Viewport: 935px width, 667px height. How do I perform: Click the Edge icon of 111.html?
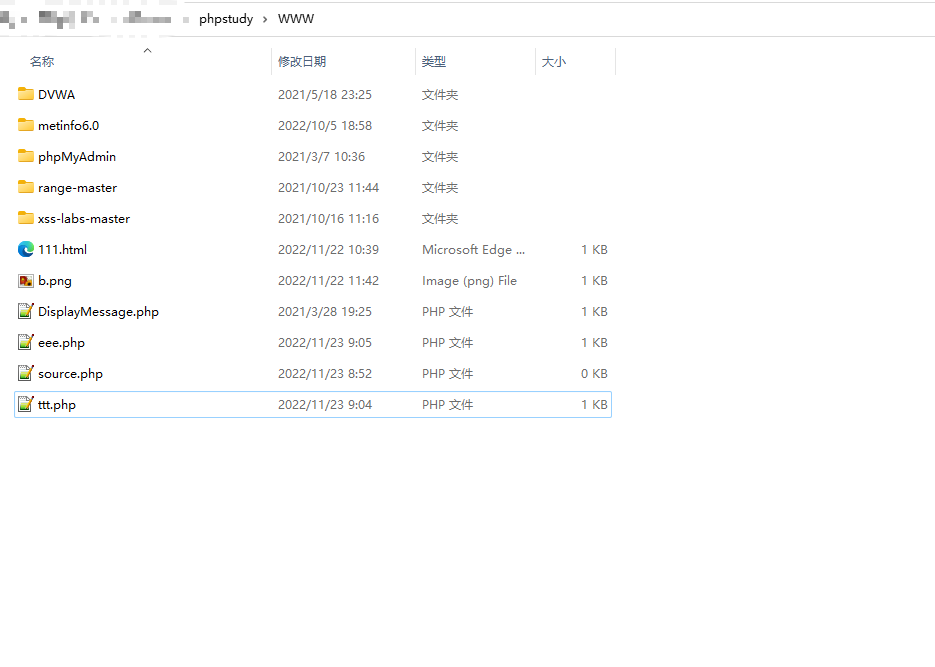coord(26,249)
